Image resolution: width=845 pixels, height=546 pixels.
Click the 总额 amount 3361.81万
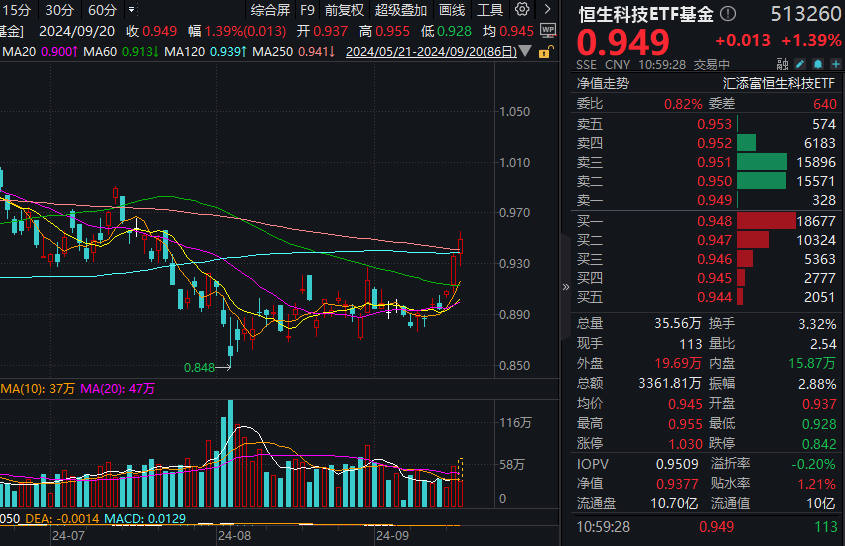pyautogui.click(x=670, y=383)
